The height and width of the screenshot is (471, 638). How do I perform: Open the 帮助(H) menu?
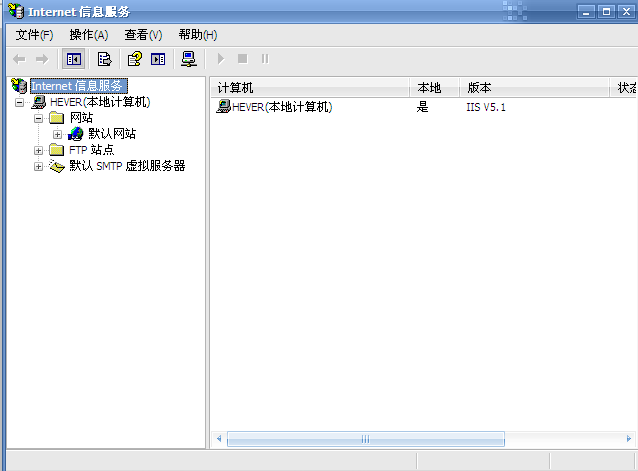pos(198,35)
